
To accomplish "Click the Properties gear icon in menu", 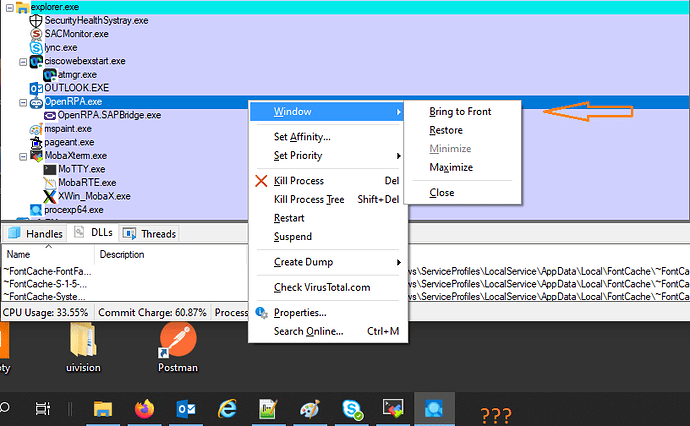I will coord(261,313).
